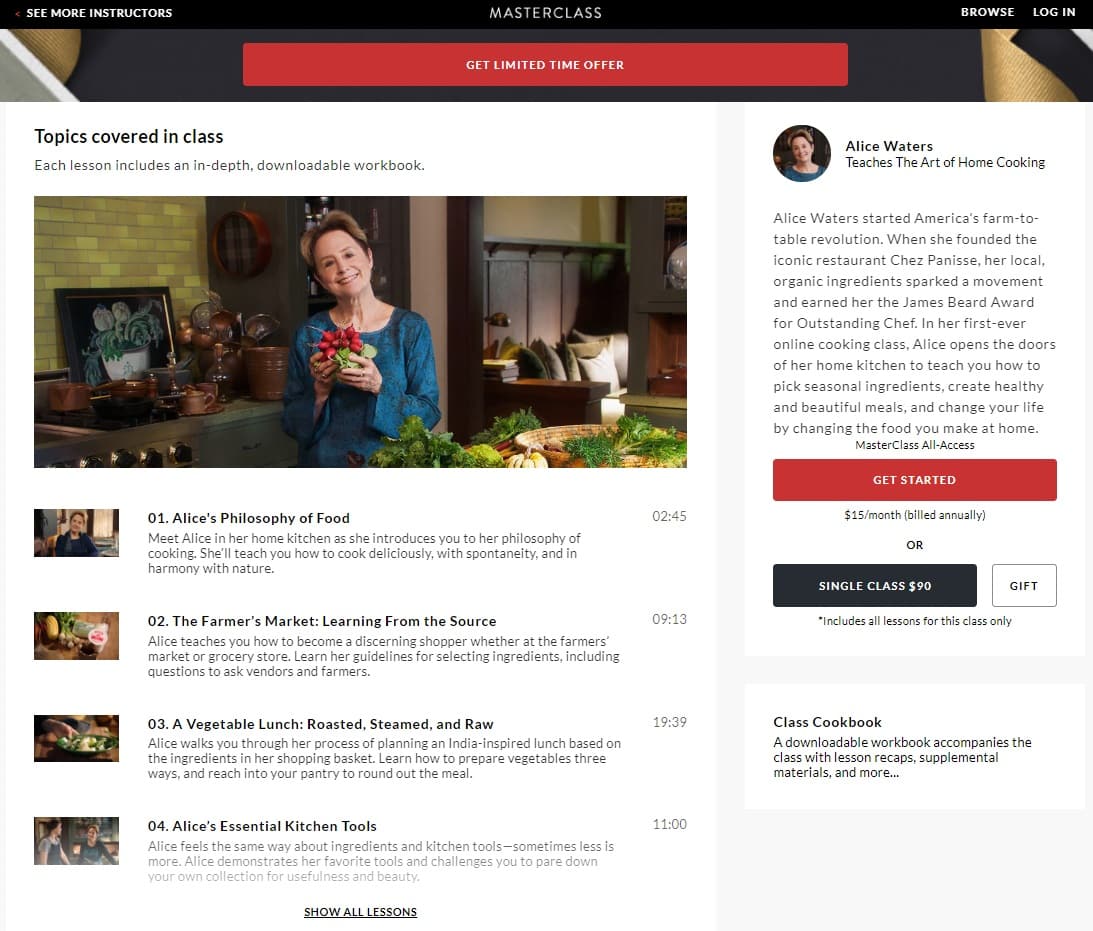This screenshot has width=1093, height=931.
Task: Click the red Get Started button
Action: (x=915, y=479)
